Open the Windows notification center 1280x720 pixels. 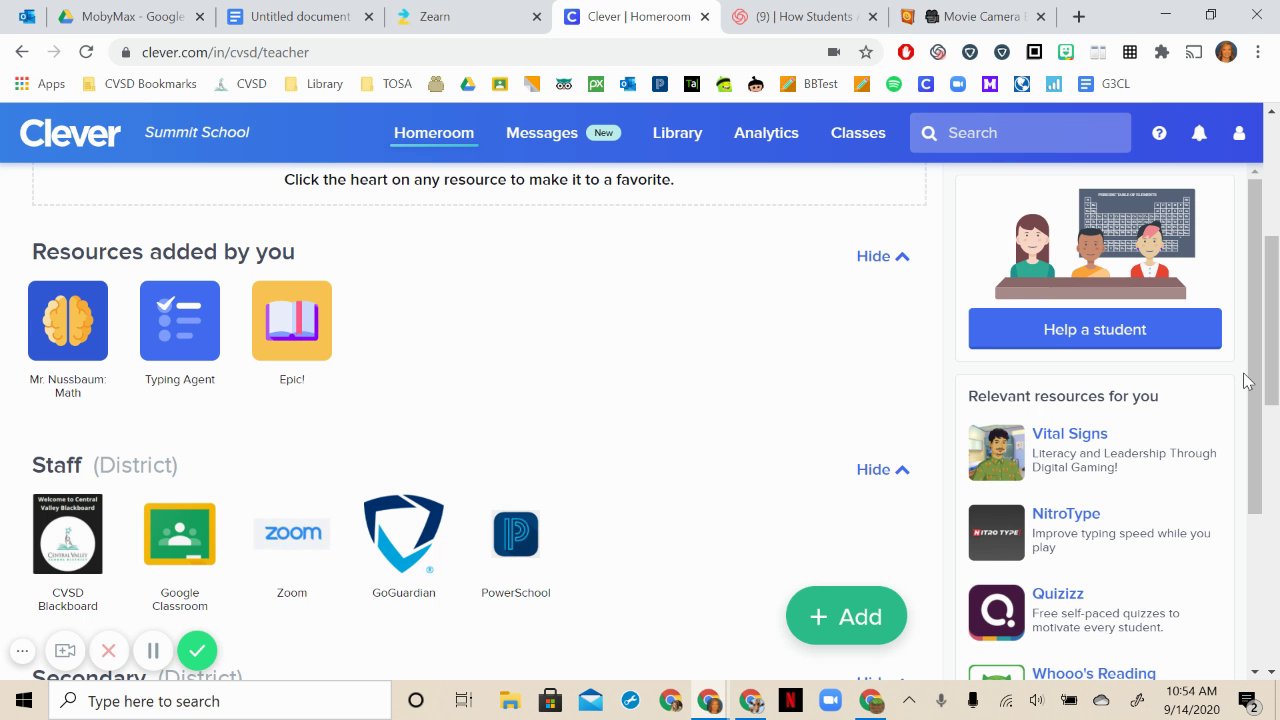pyautogui.click(x=1248, y=700)
